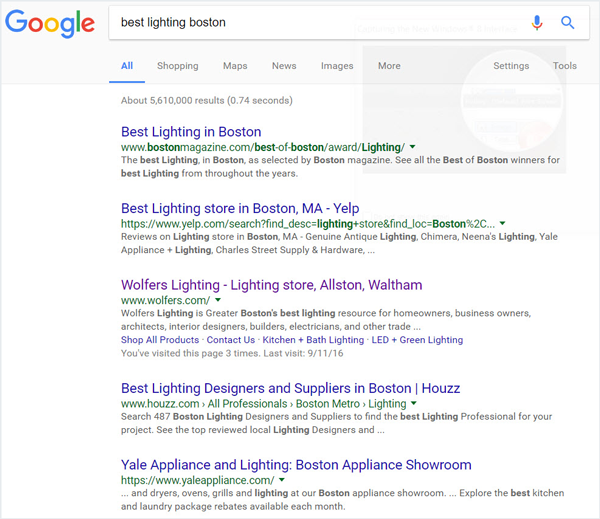Open search Settings

(x=511, y=66)
